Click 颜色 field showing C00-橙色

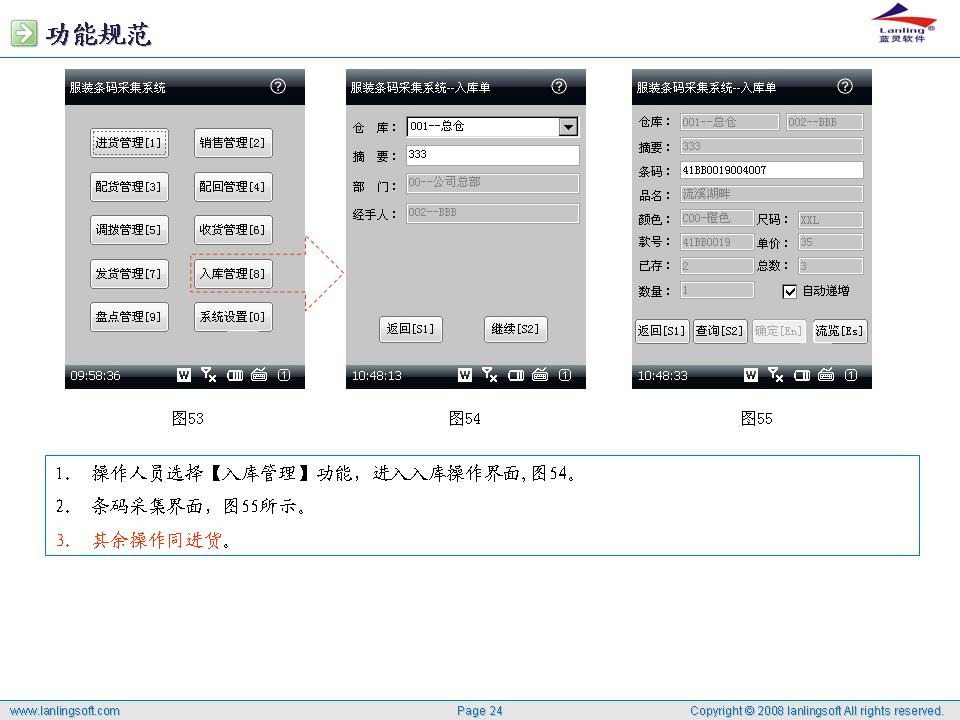(717, 218)
